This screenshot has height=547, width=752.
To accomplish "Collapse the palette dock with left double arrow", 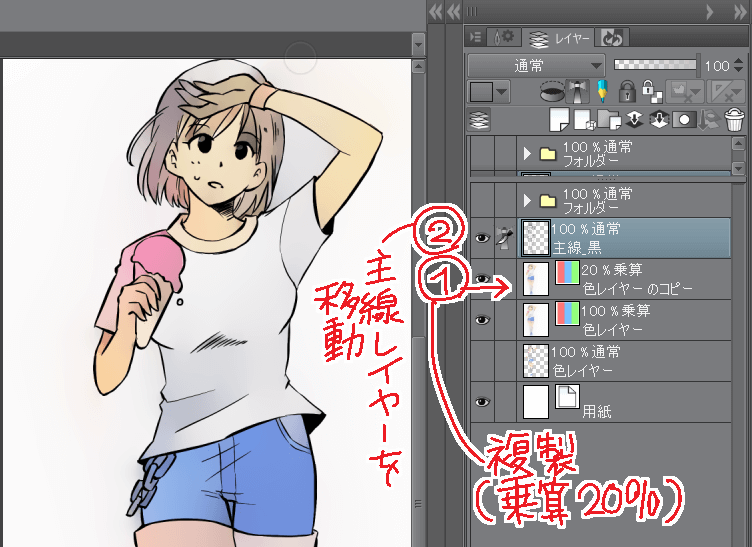I will [x=435, y=12].
